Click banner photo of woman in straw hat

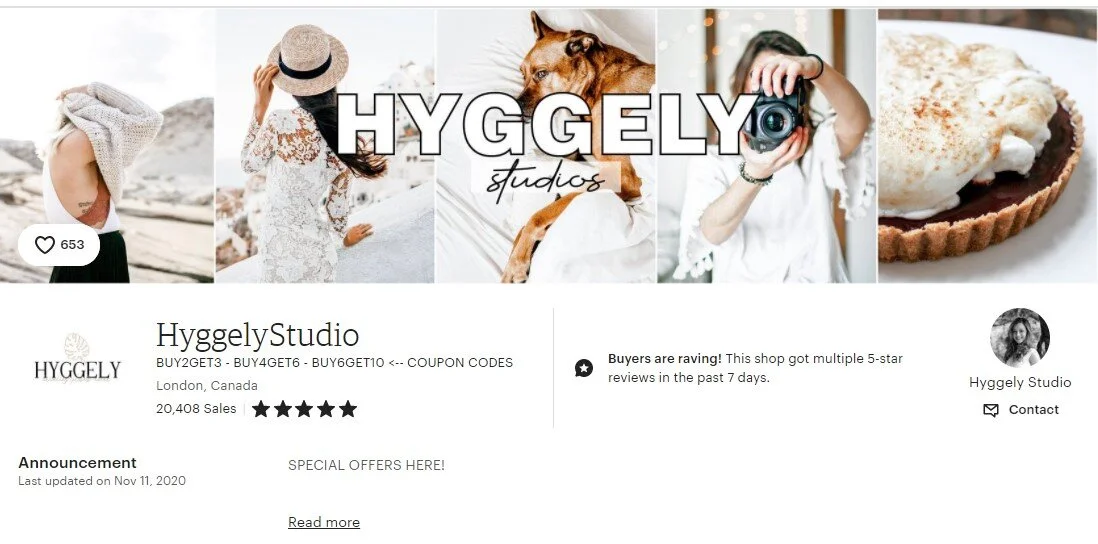tap(325, 146)
